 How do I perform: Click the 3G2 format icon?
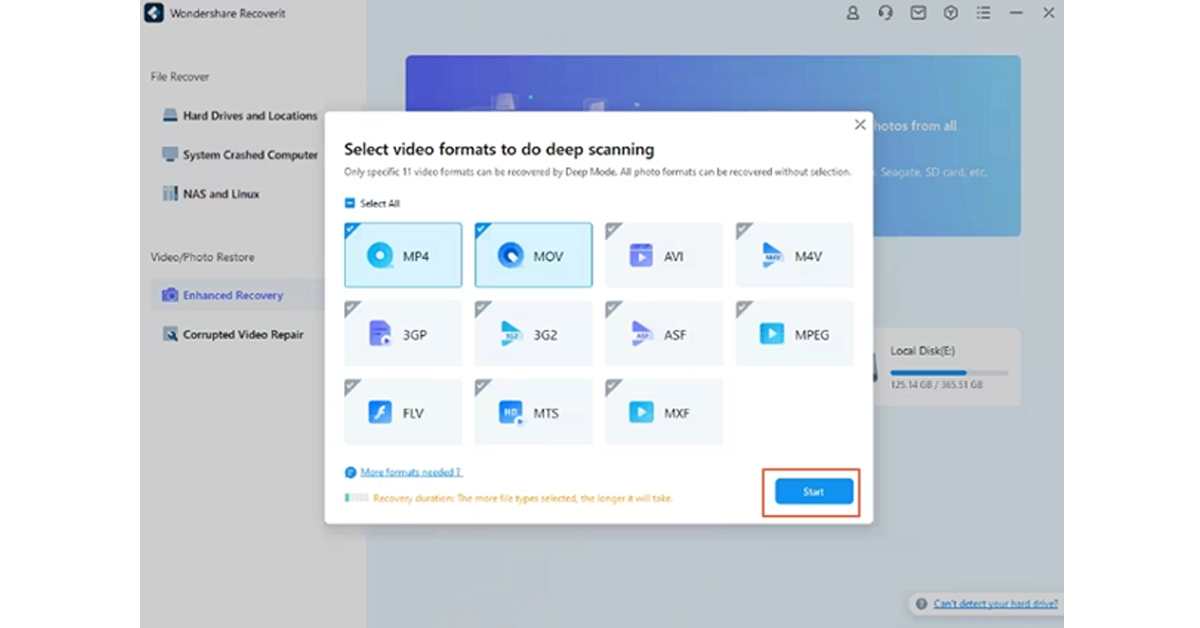[x=511, y=334]
